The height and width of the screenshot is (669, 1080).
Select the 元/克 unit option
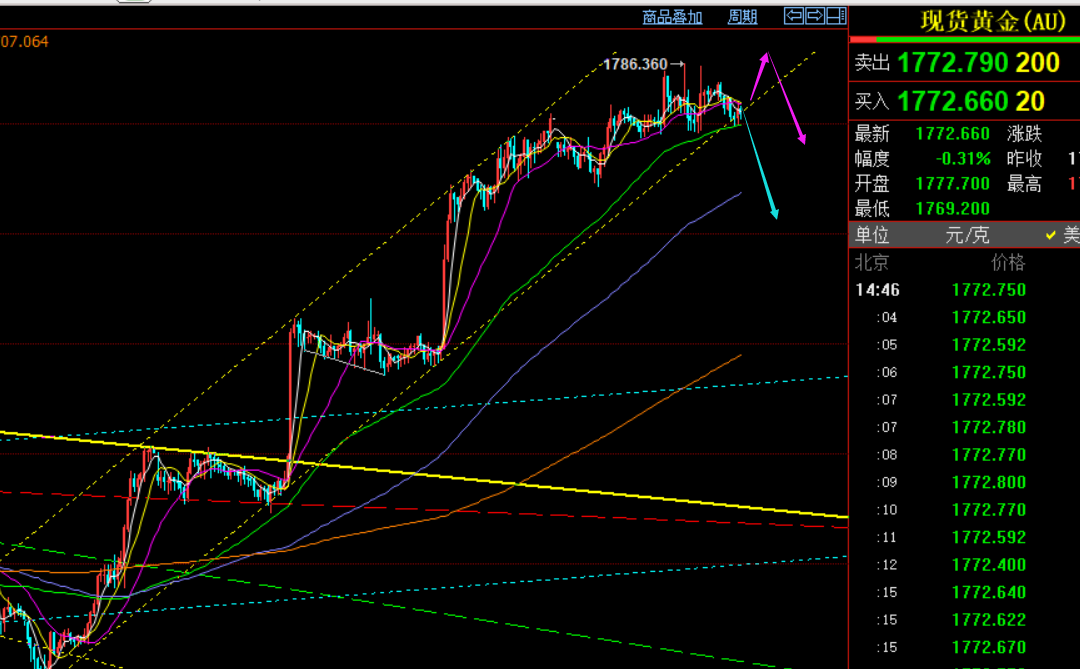click(967, 235)
